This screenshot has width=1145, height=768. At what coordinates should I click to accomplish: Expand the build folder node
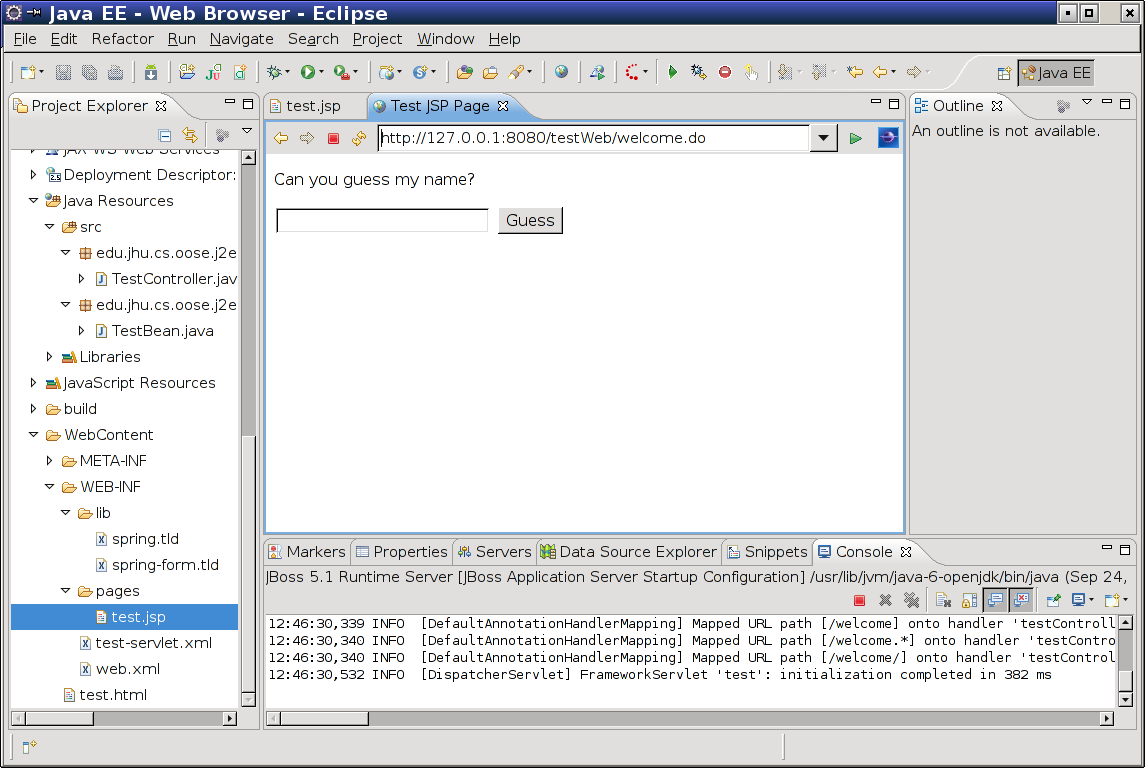click(33, 409)
